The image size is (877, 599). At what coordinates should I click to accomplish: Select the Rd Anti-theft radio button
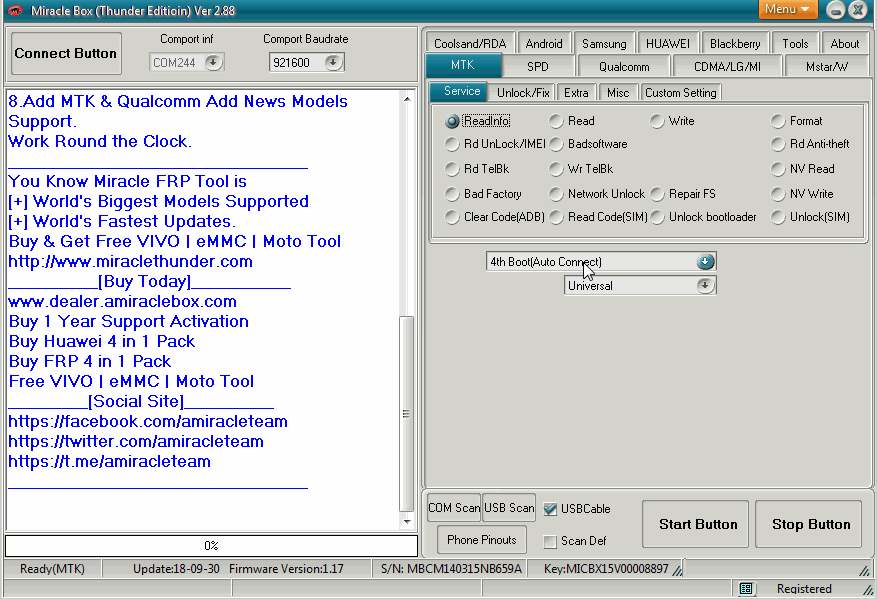(x=778, y=144)
